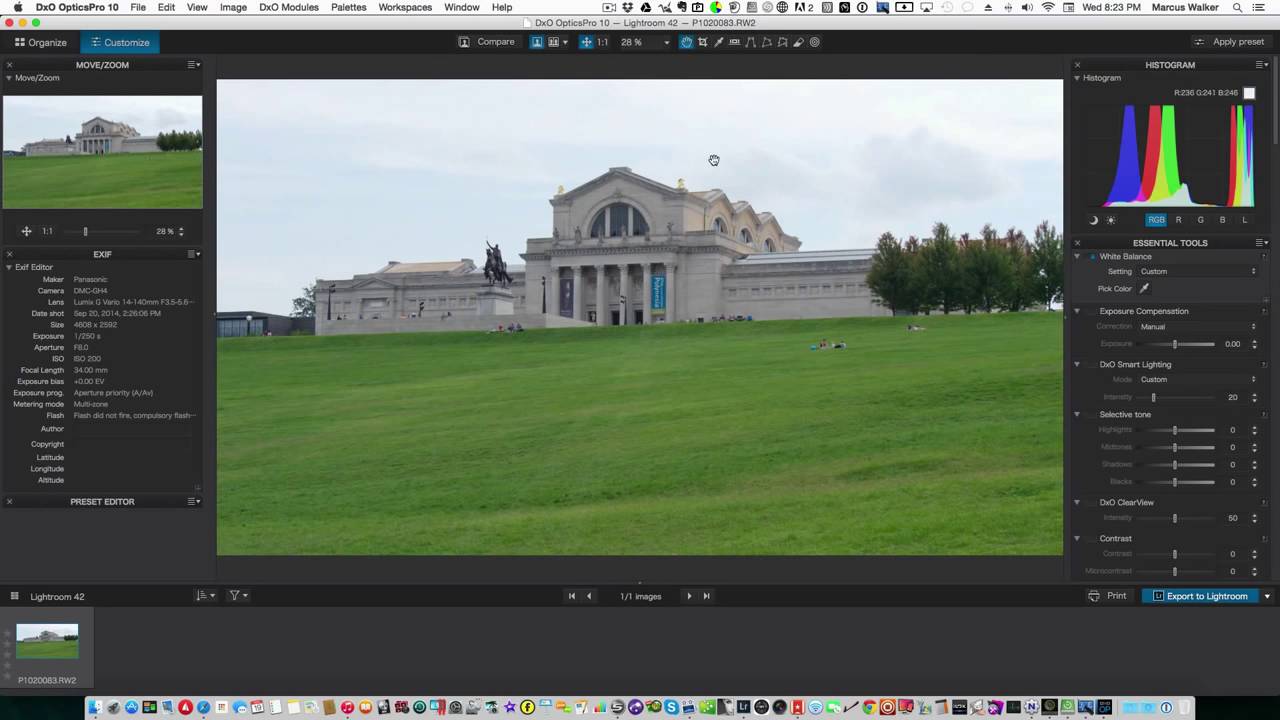Open the DxO Modules menu
The height and width of the screenshot is (720, 1280).
coord(289,7)
